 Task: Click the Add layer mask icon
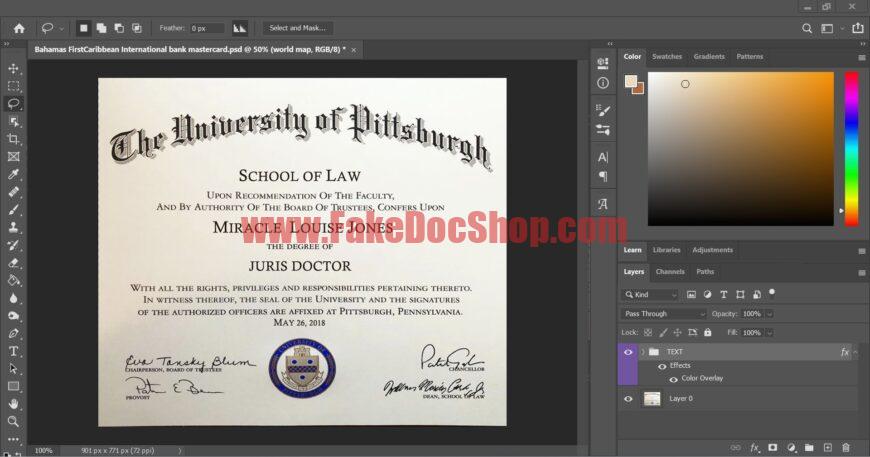pyautogui.click(x=772, y=447)
